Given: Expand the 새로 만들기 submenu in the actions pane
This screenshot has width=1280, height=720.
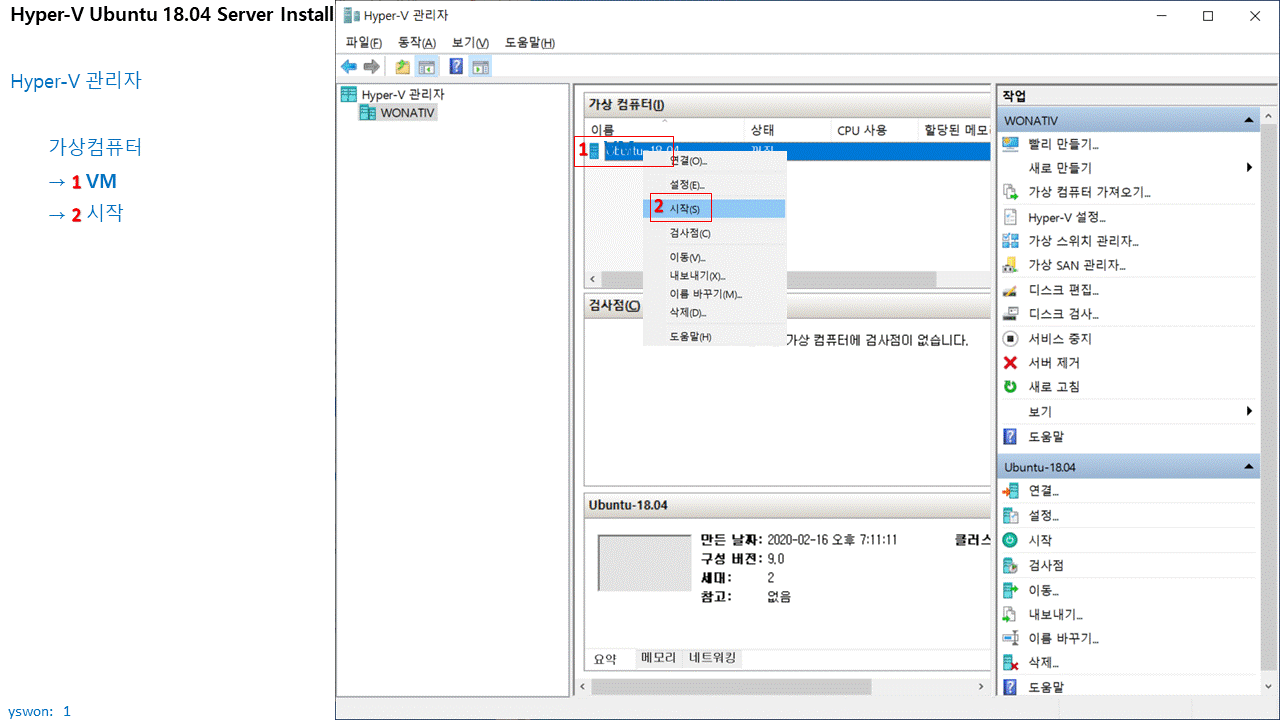Looking at the screenshot, I should [1249, 168].
